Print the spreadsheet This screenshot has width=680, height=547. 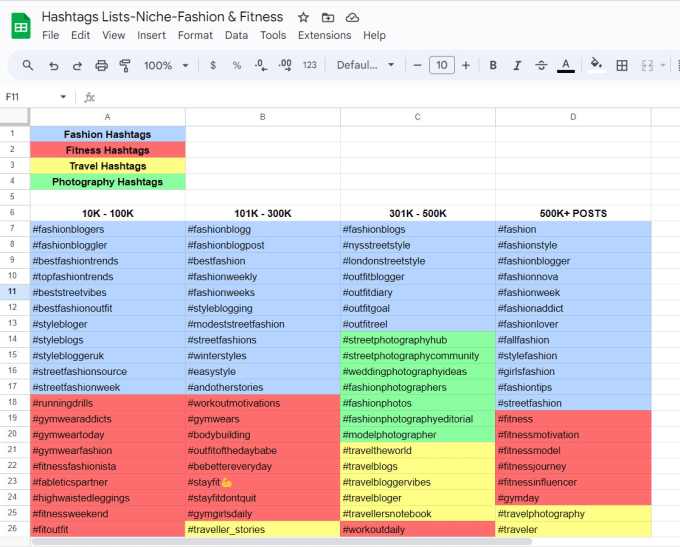tap(101, 66)
